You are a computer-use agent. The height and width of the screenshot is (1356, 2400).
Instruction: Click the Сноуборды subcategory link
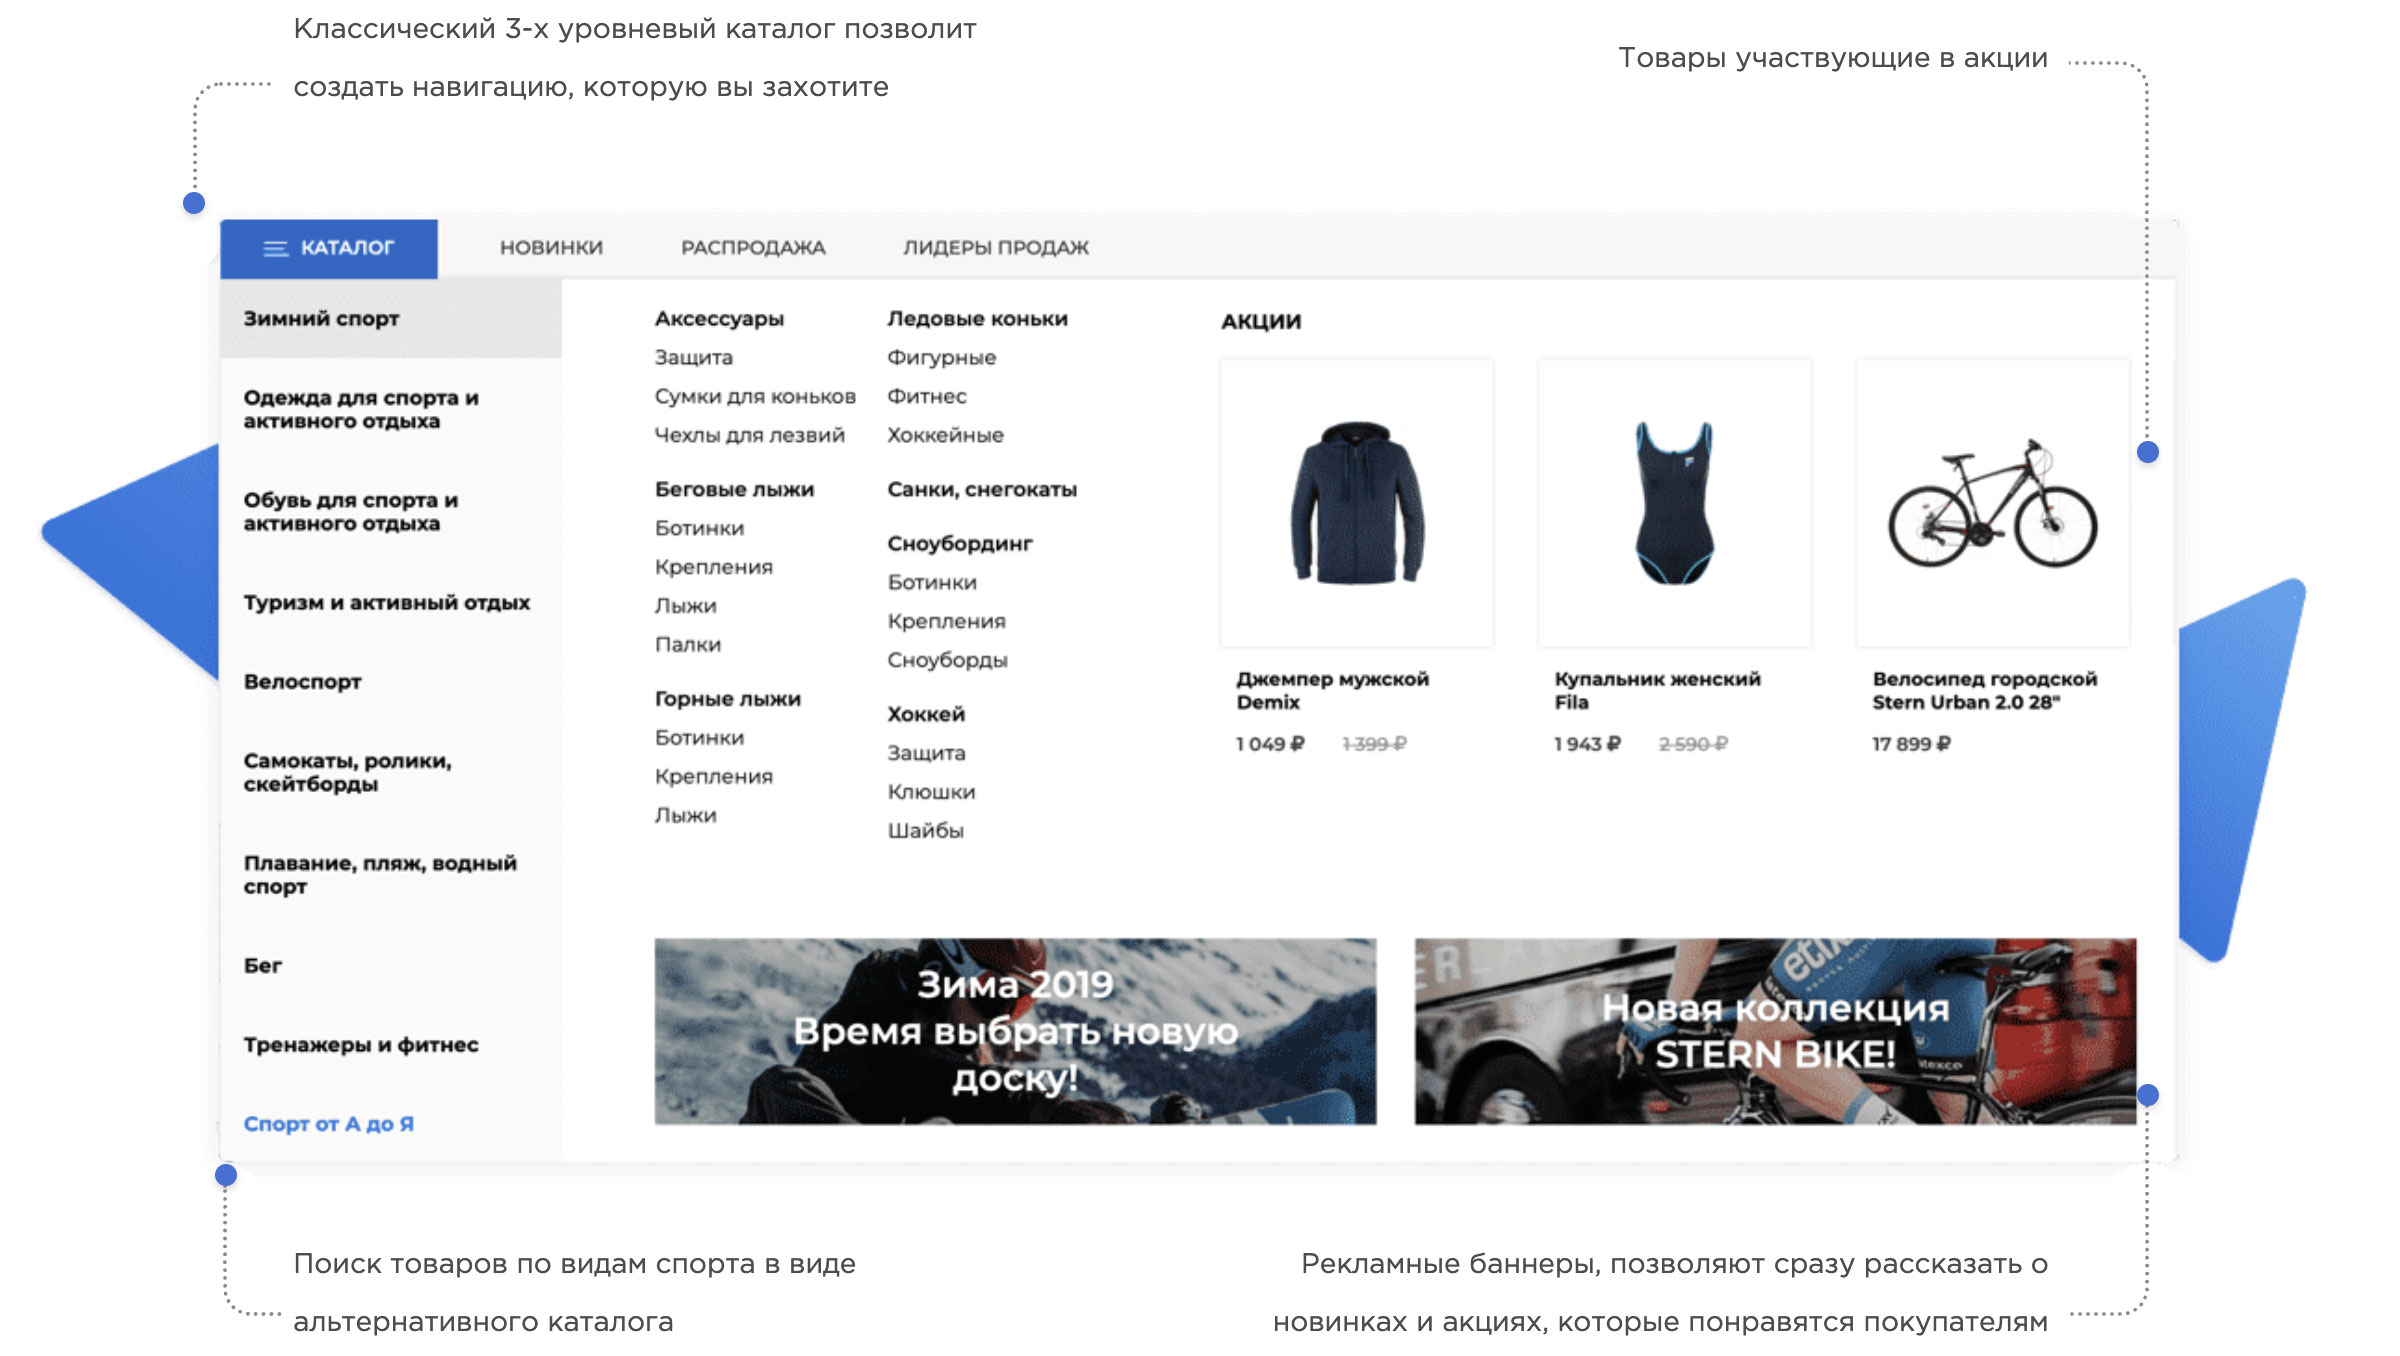point(946,660)
